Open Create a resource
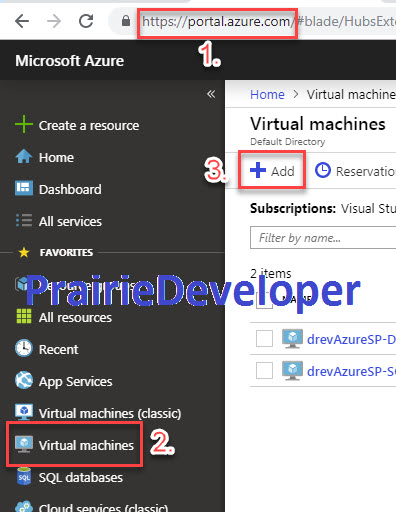Screen dimensions: 396x512 pyautogui.click(x=89, y=126)
